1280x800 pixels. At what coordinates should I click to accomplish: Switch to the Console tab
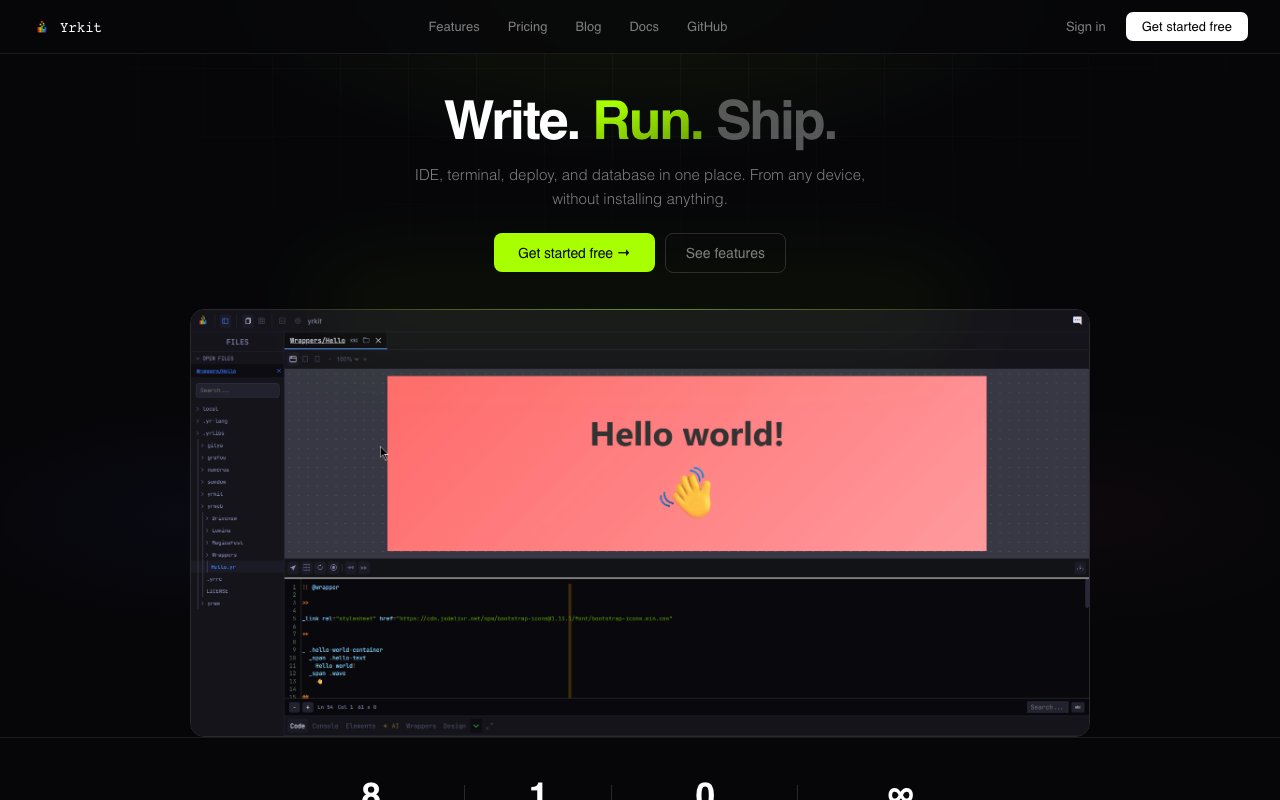point(325,726)
